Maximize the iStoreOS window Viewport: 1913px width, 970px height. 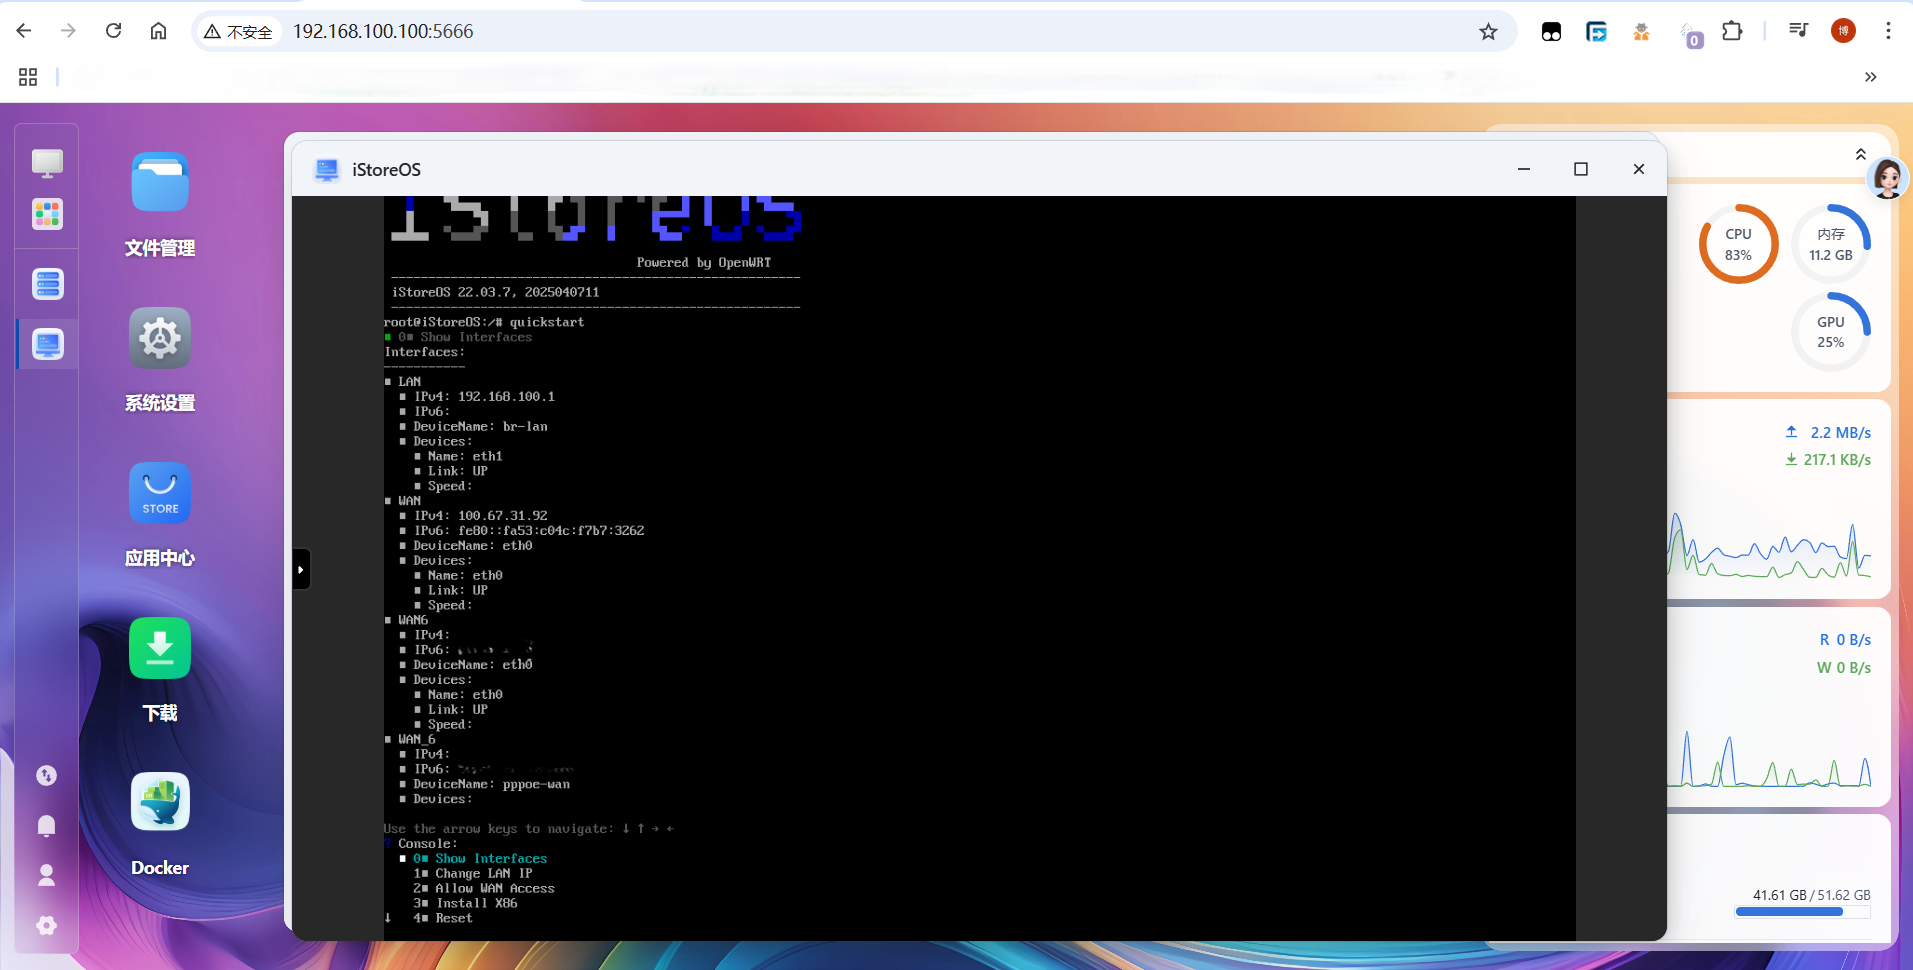1581,169
